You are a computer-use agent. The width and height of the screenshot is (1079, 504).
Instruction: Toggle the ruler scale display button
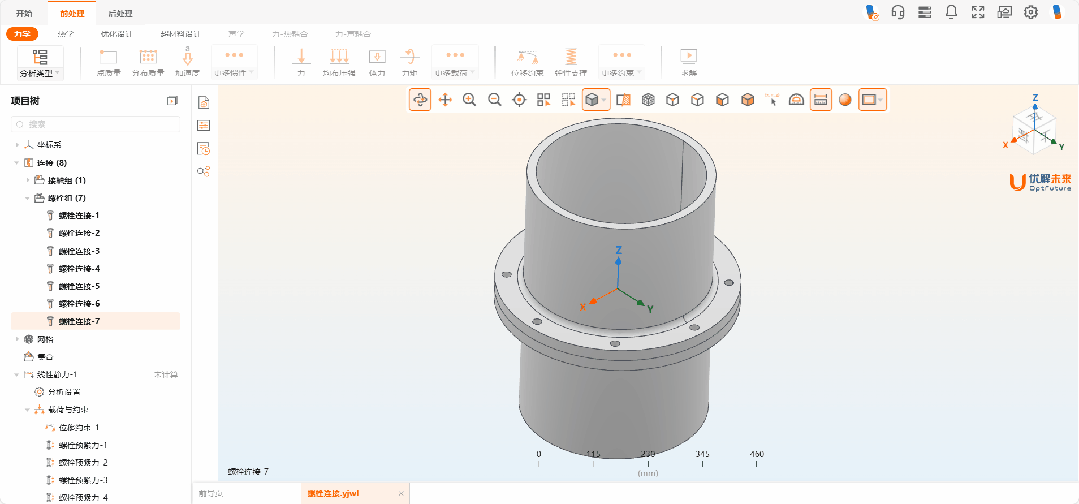tap(820, 100)
